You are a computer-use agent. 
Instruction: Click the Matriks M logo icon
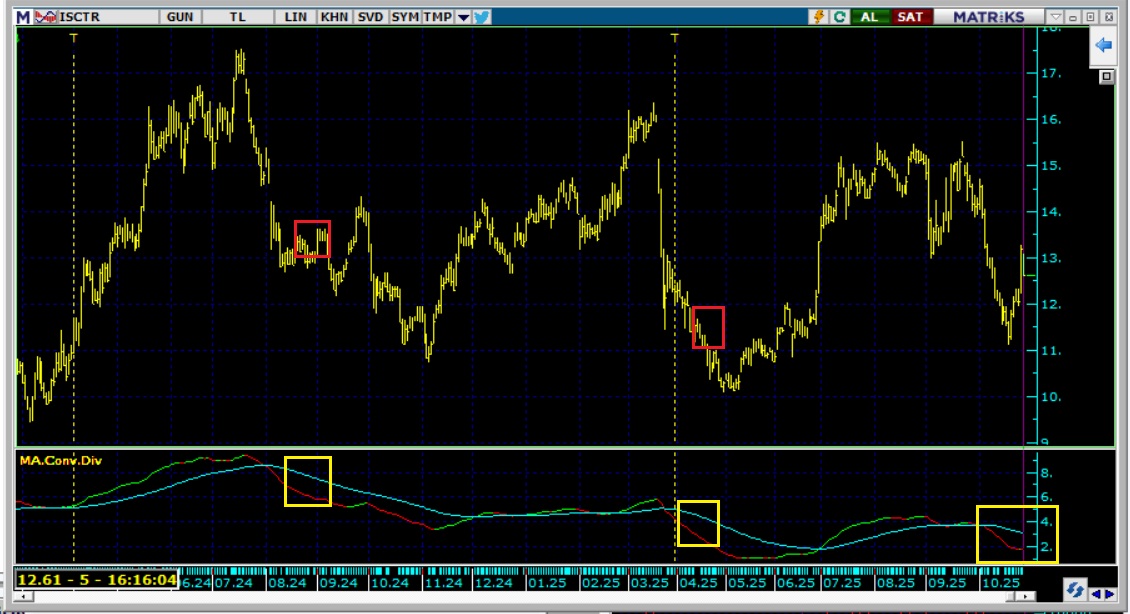click(22, 17)
